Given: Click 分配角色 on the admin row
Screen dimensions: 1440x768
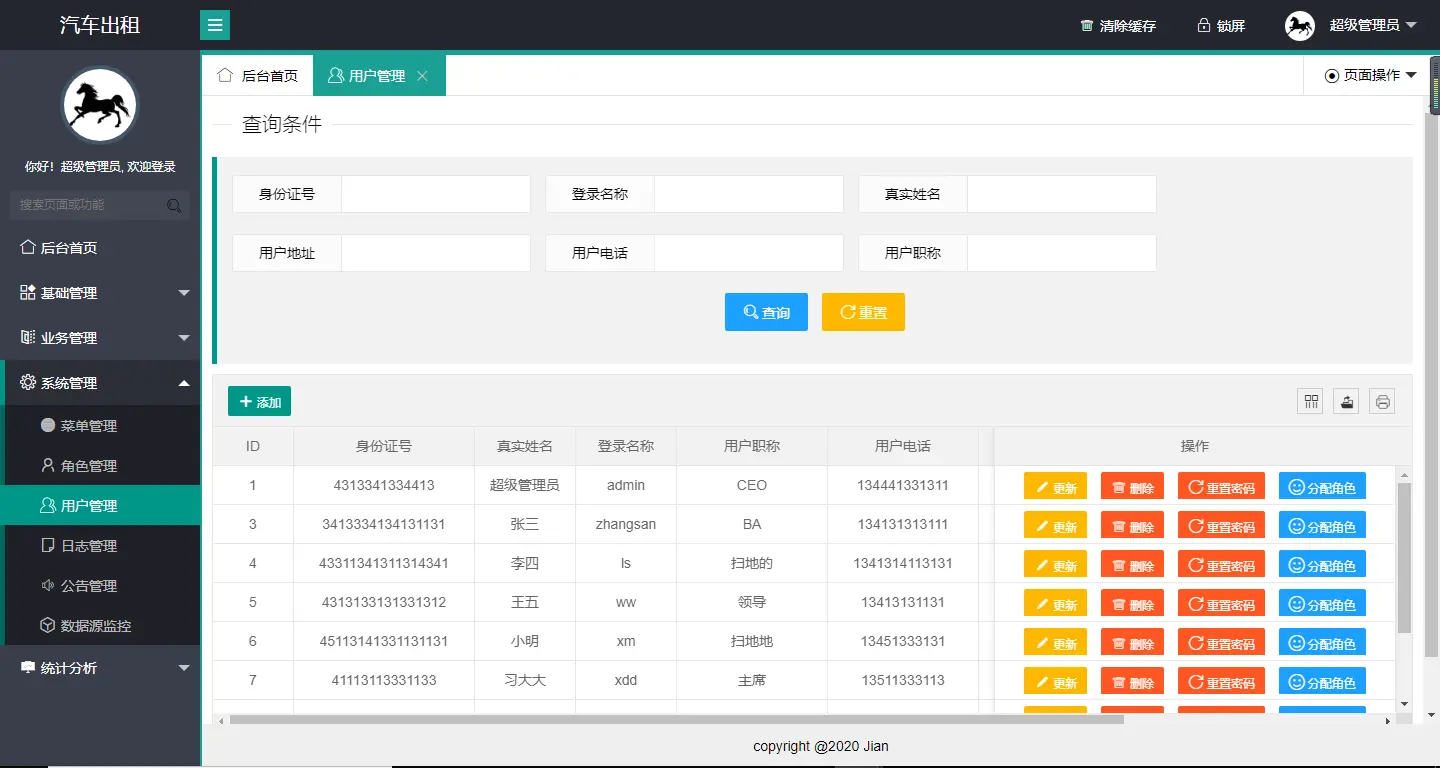Looking at the screenshot, I should (x=1322, y=486).
